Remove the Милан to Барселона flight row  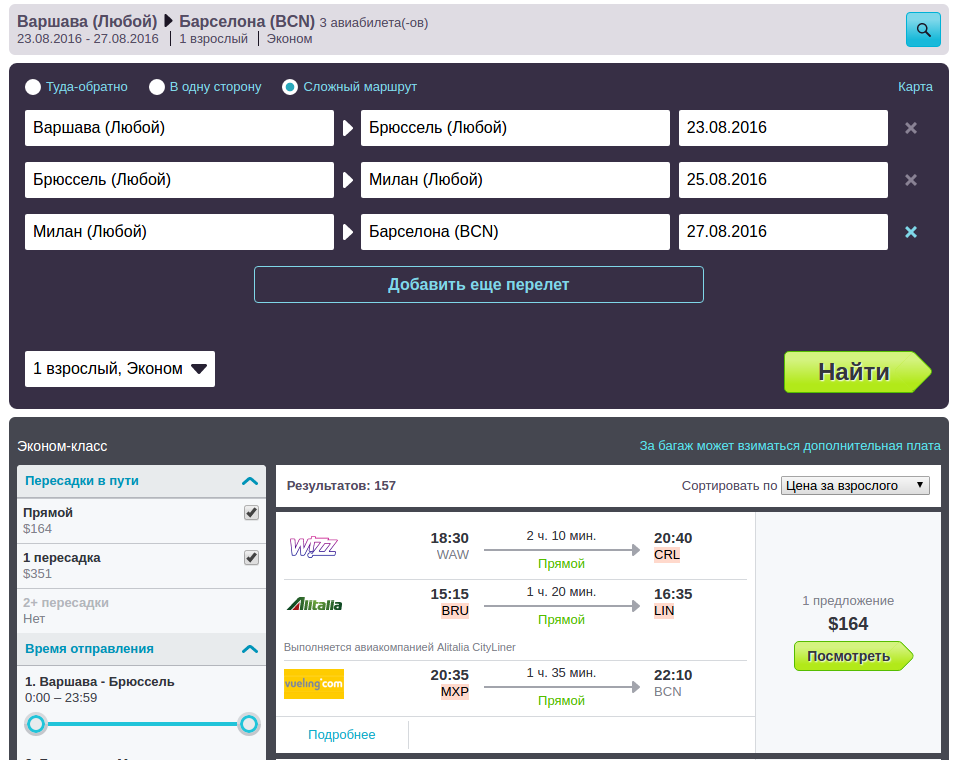pos(911,232)
